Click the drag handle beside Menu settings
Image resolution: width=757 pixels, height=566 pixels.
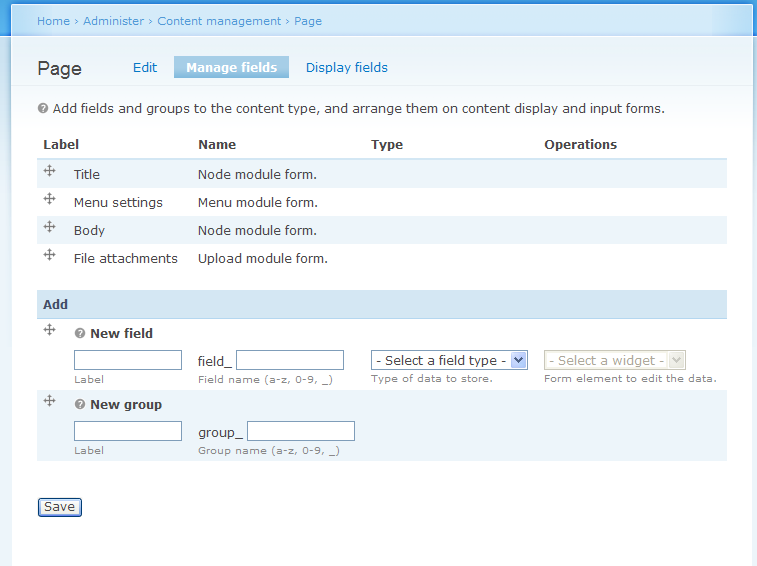49,198
